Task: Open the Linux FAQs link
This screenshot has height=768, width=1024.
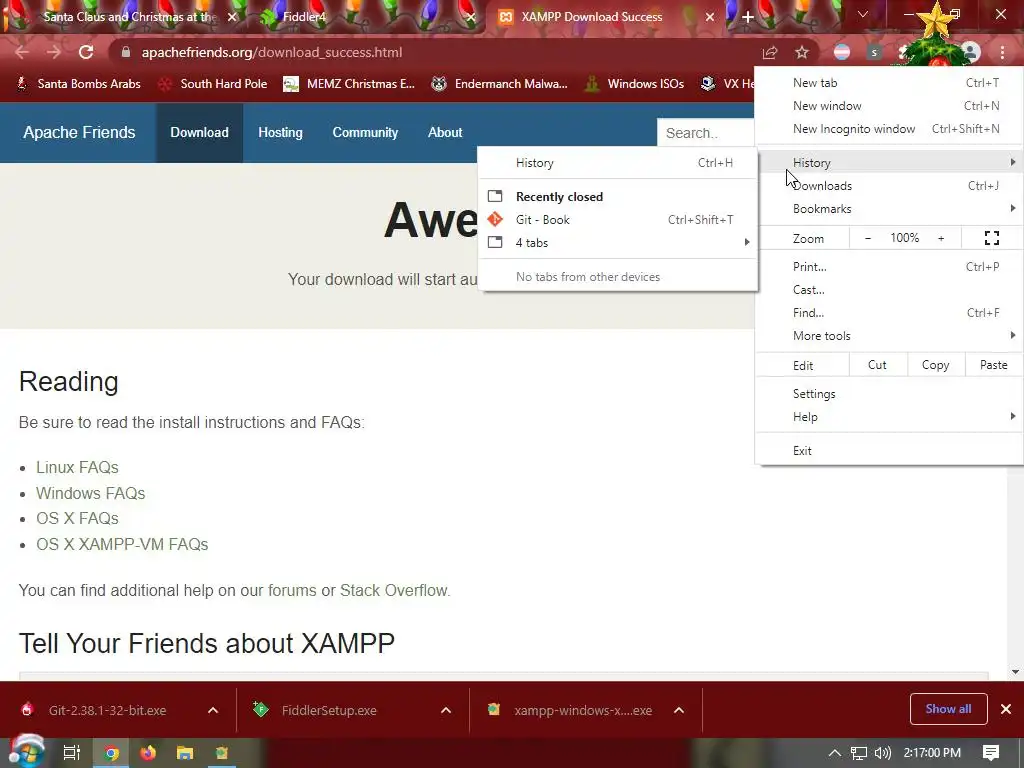Action: click(x=77, y=468)
